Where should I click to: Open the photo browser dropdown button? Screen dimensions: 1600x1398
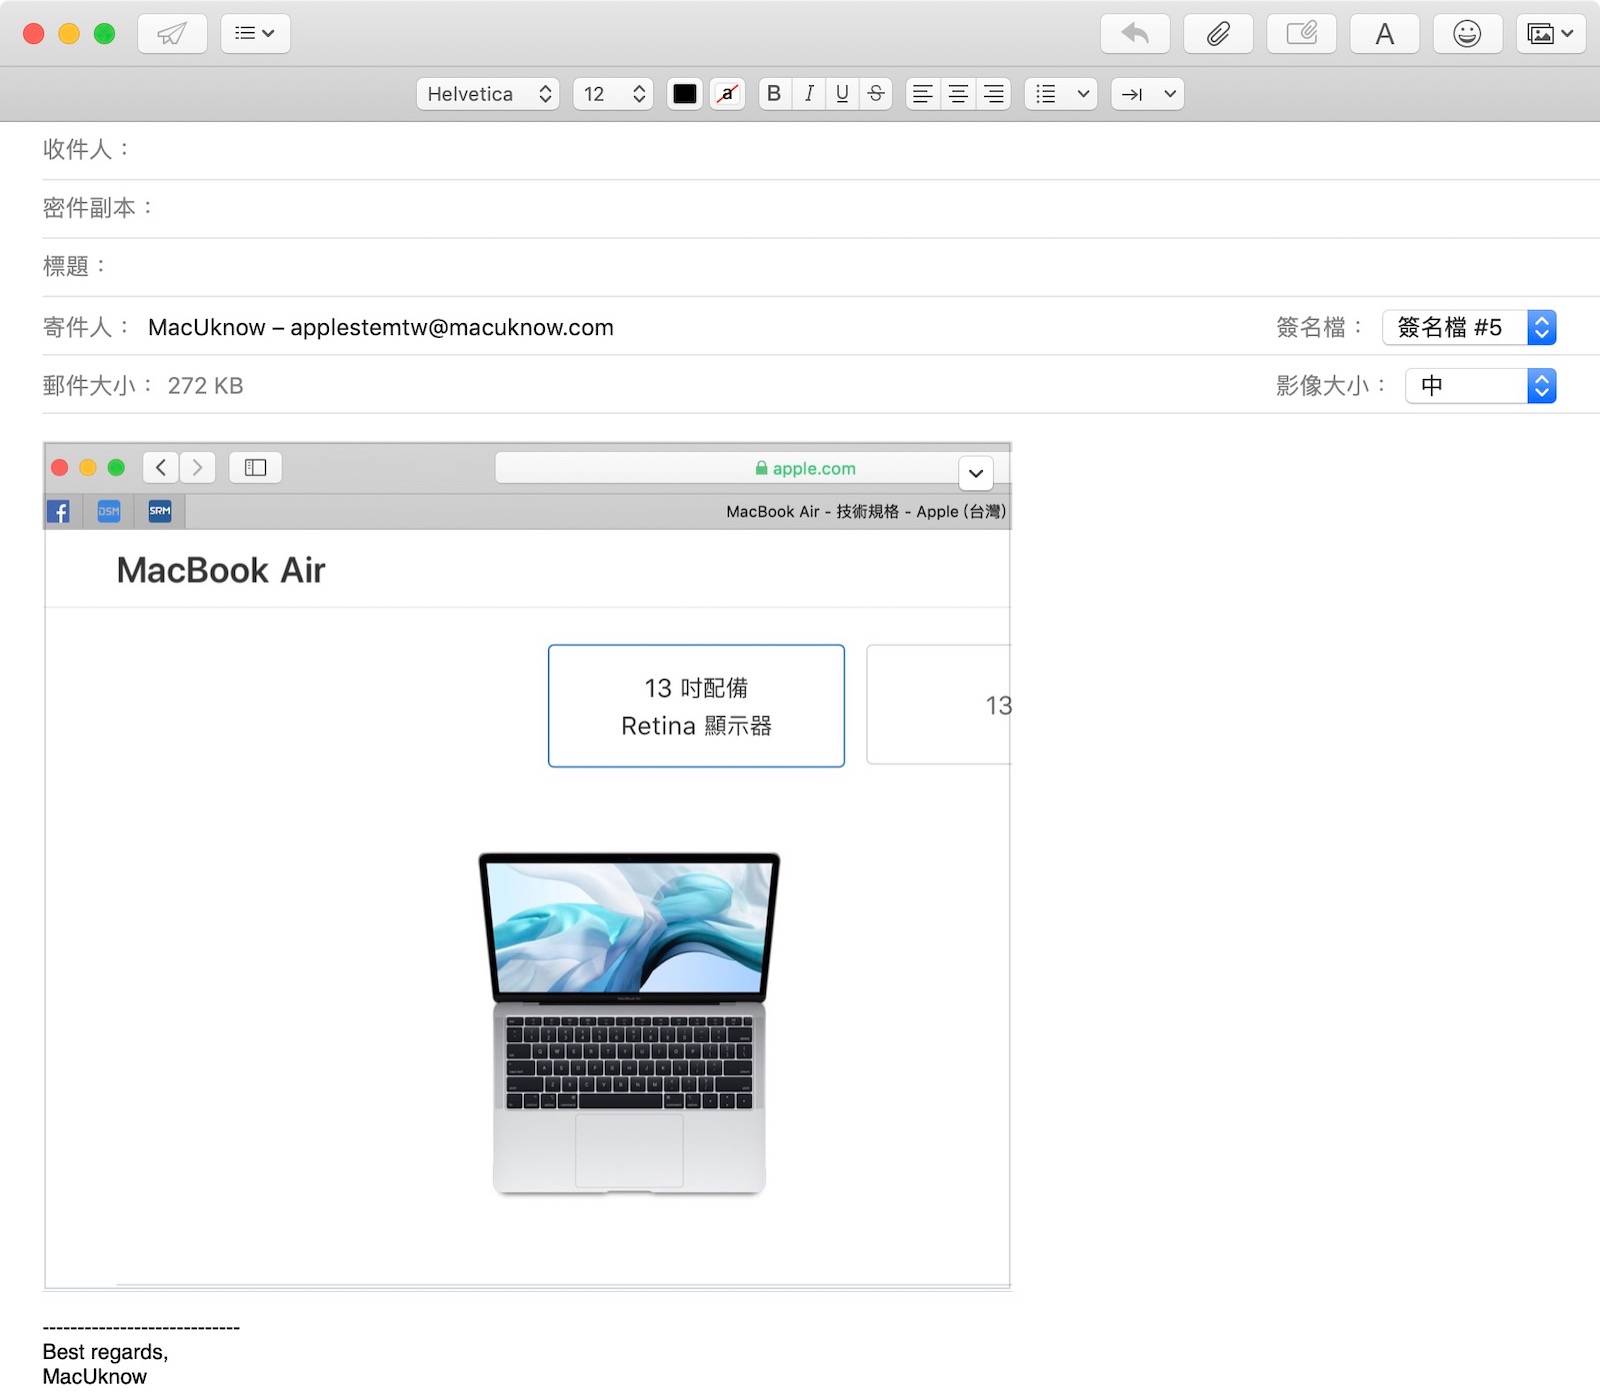coord(1551,34)
